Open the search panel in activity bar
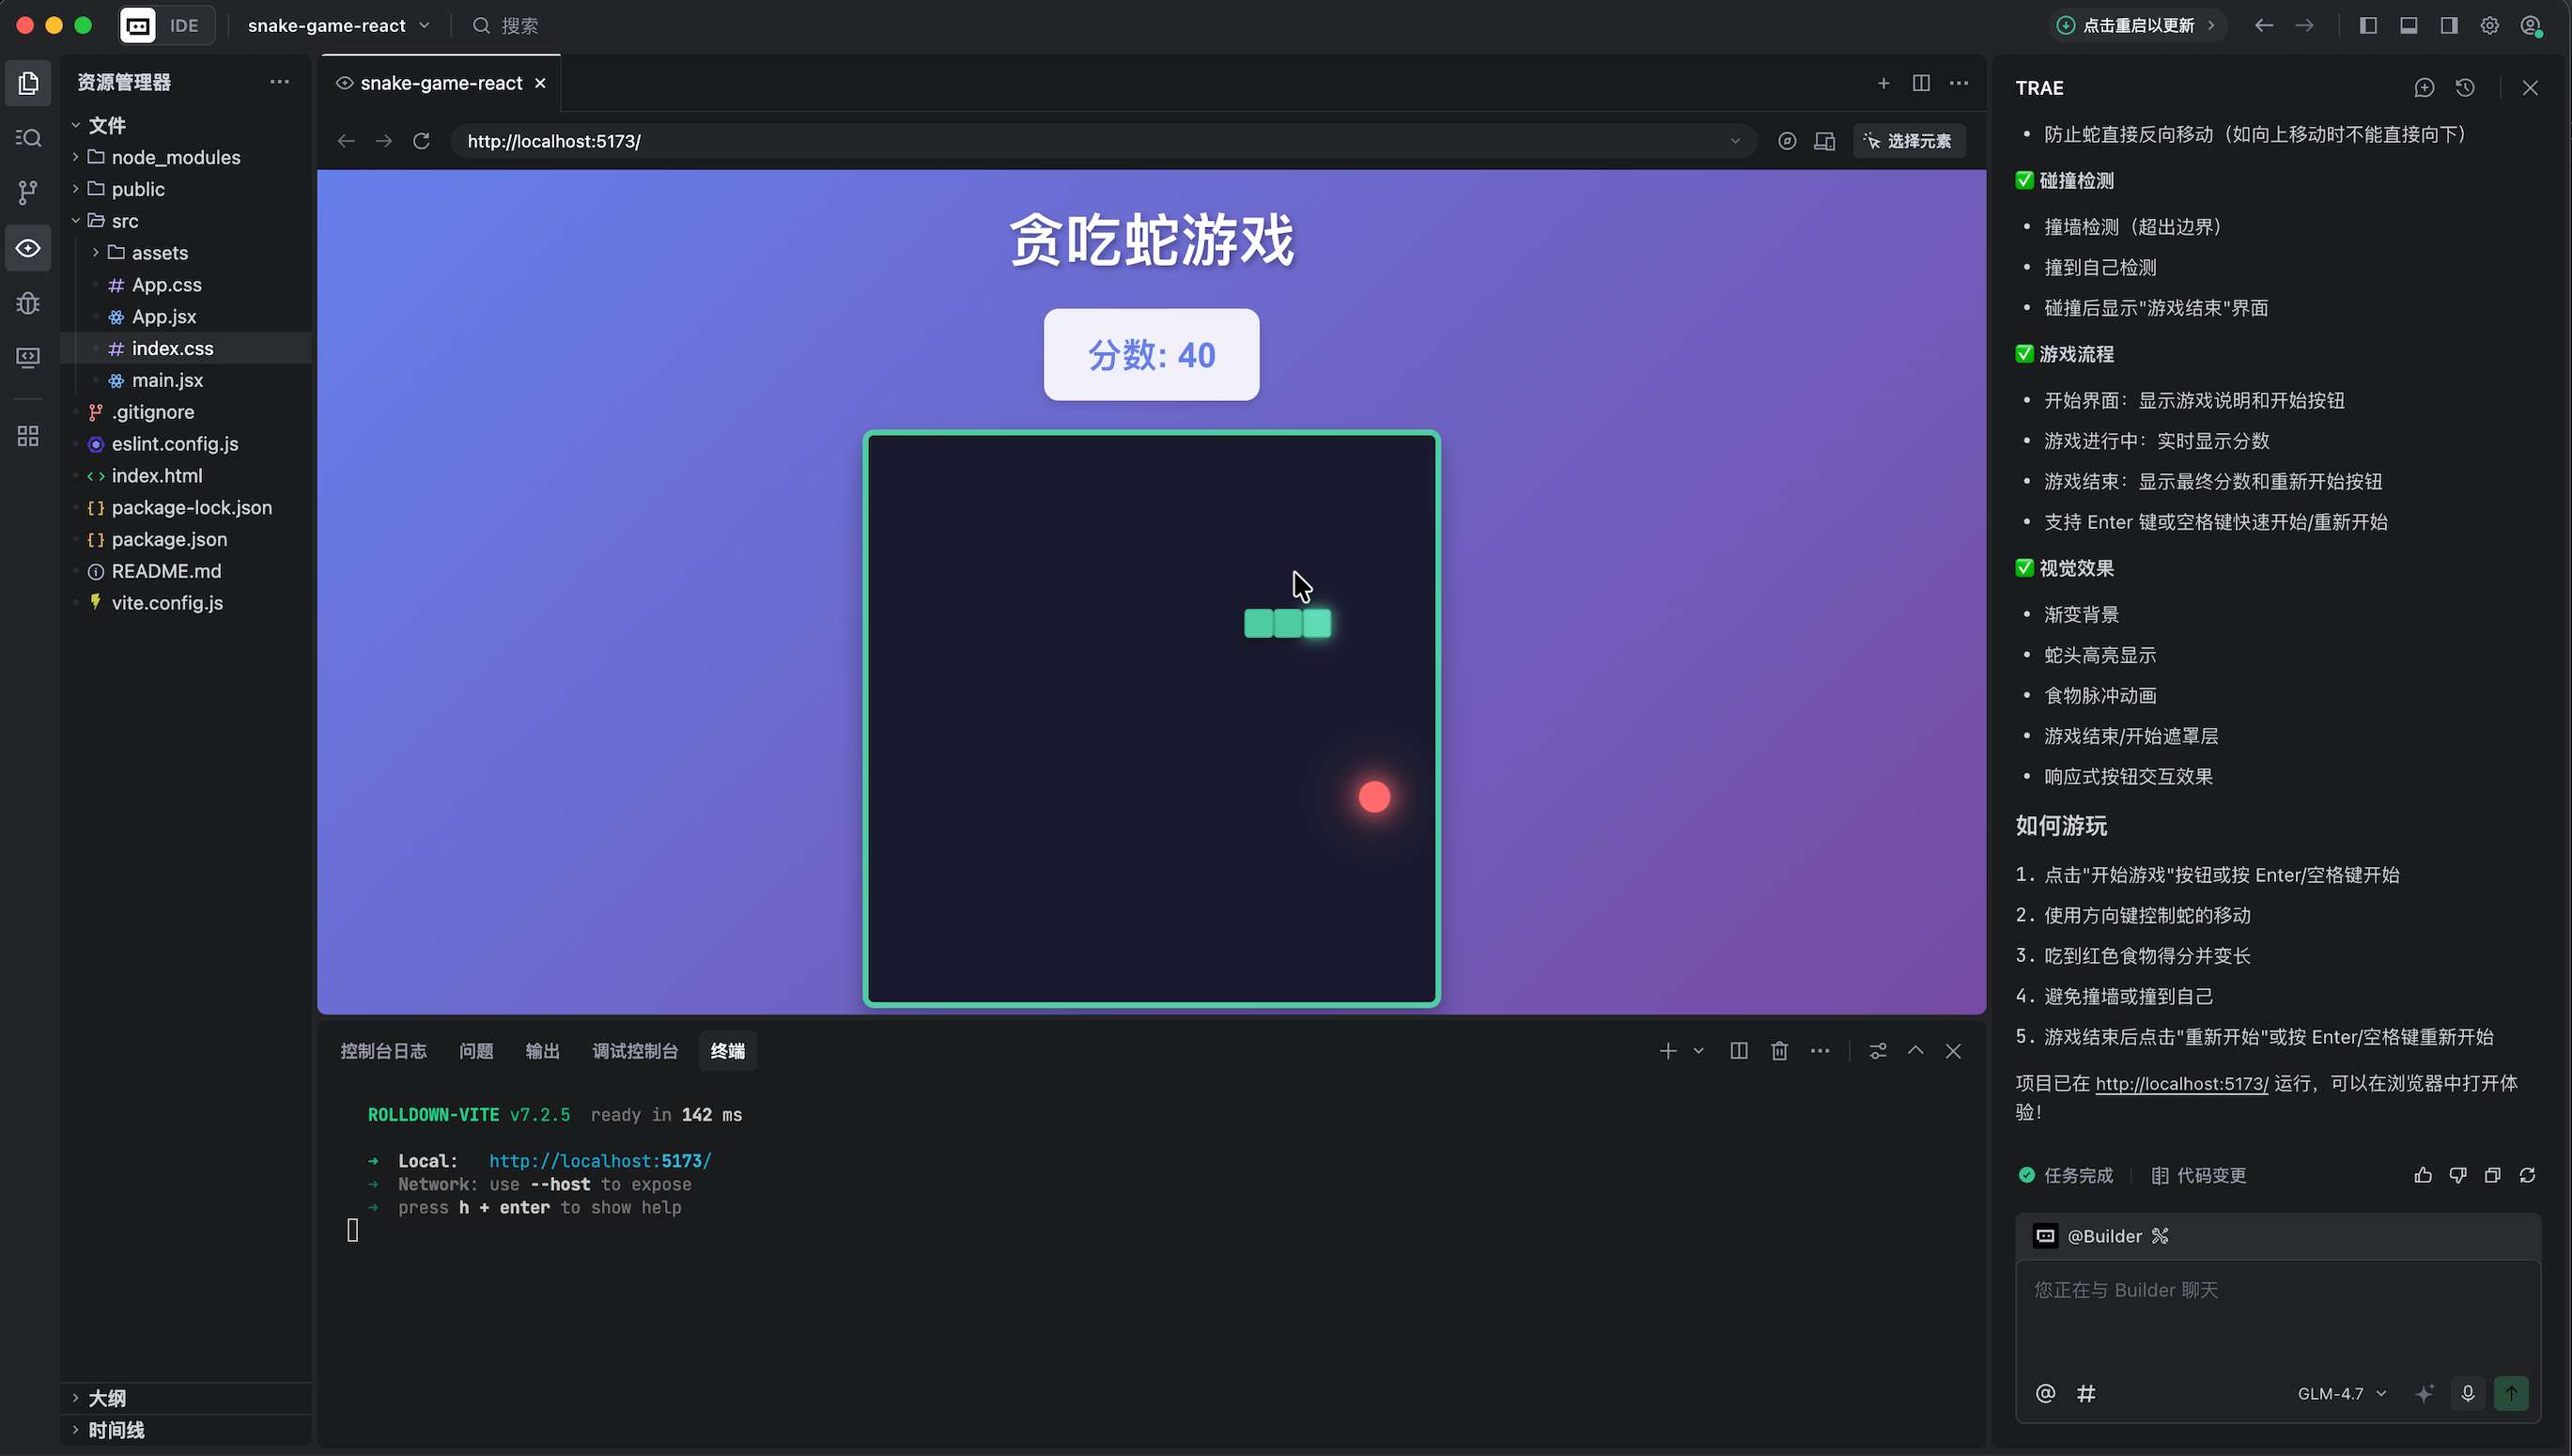This screenshot has height=1456, width=2572. tap(28, 137)
